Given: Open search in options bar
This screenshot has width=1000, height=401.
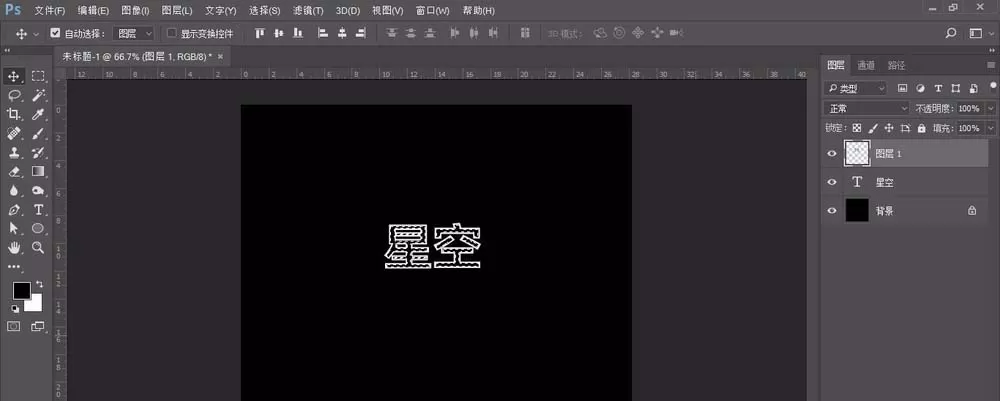Looking at the screenshot, I should tap(950, 33).
